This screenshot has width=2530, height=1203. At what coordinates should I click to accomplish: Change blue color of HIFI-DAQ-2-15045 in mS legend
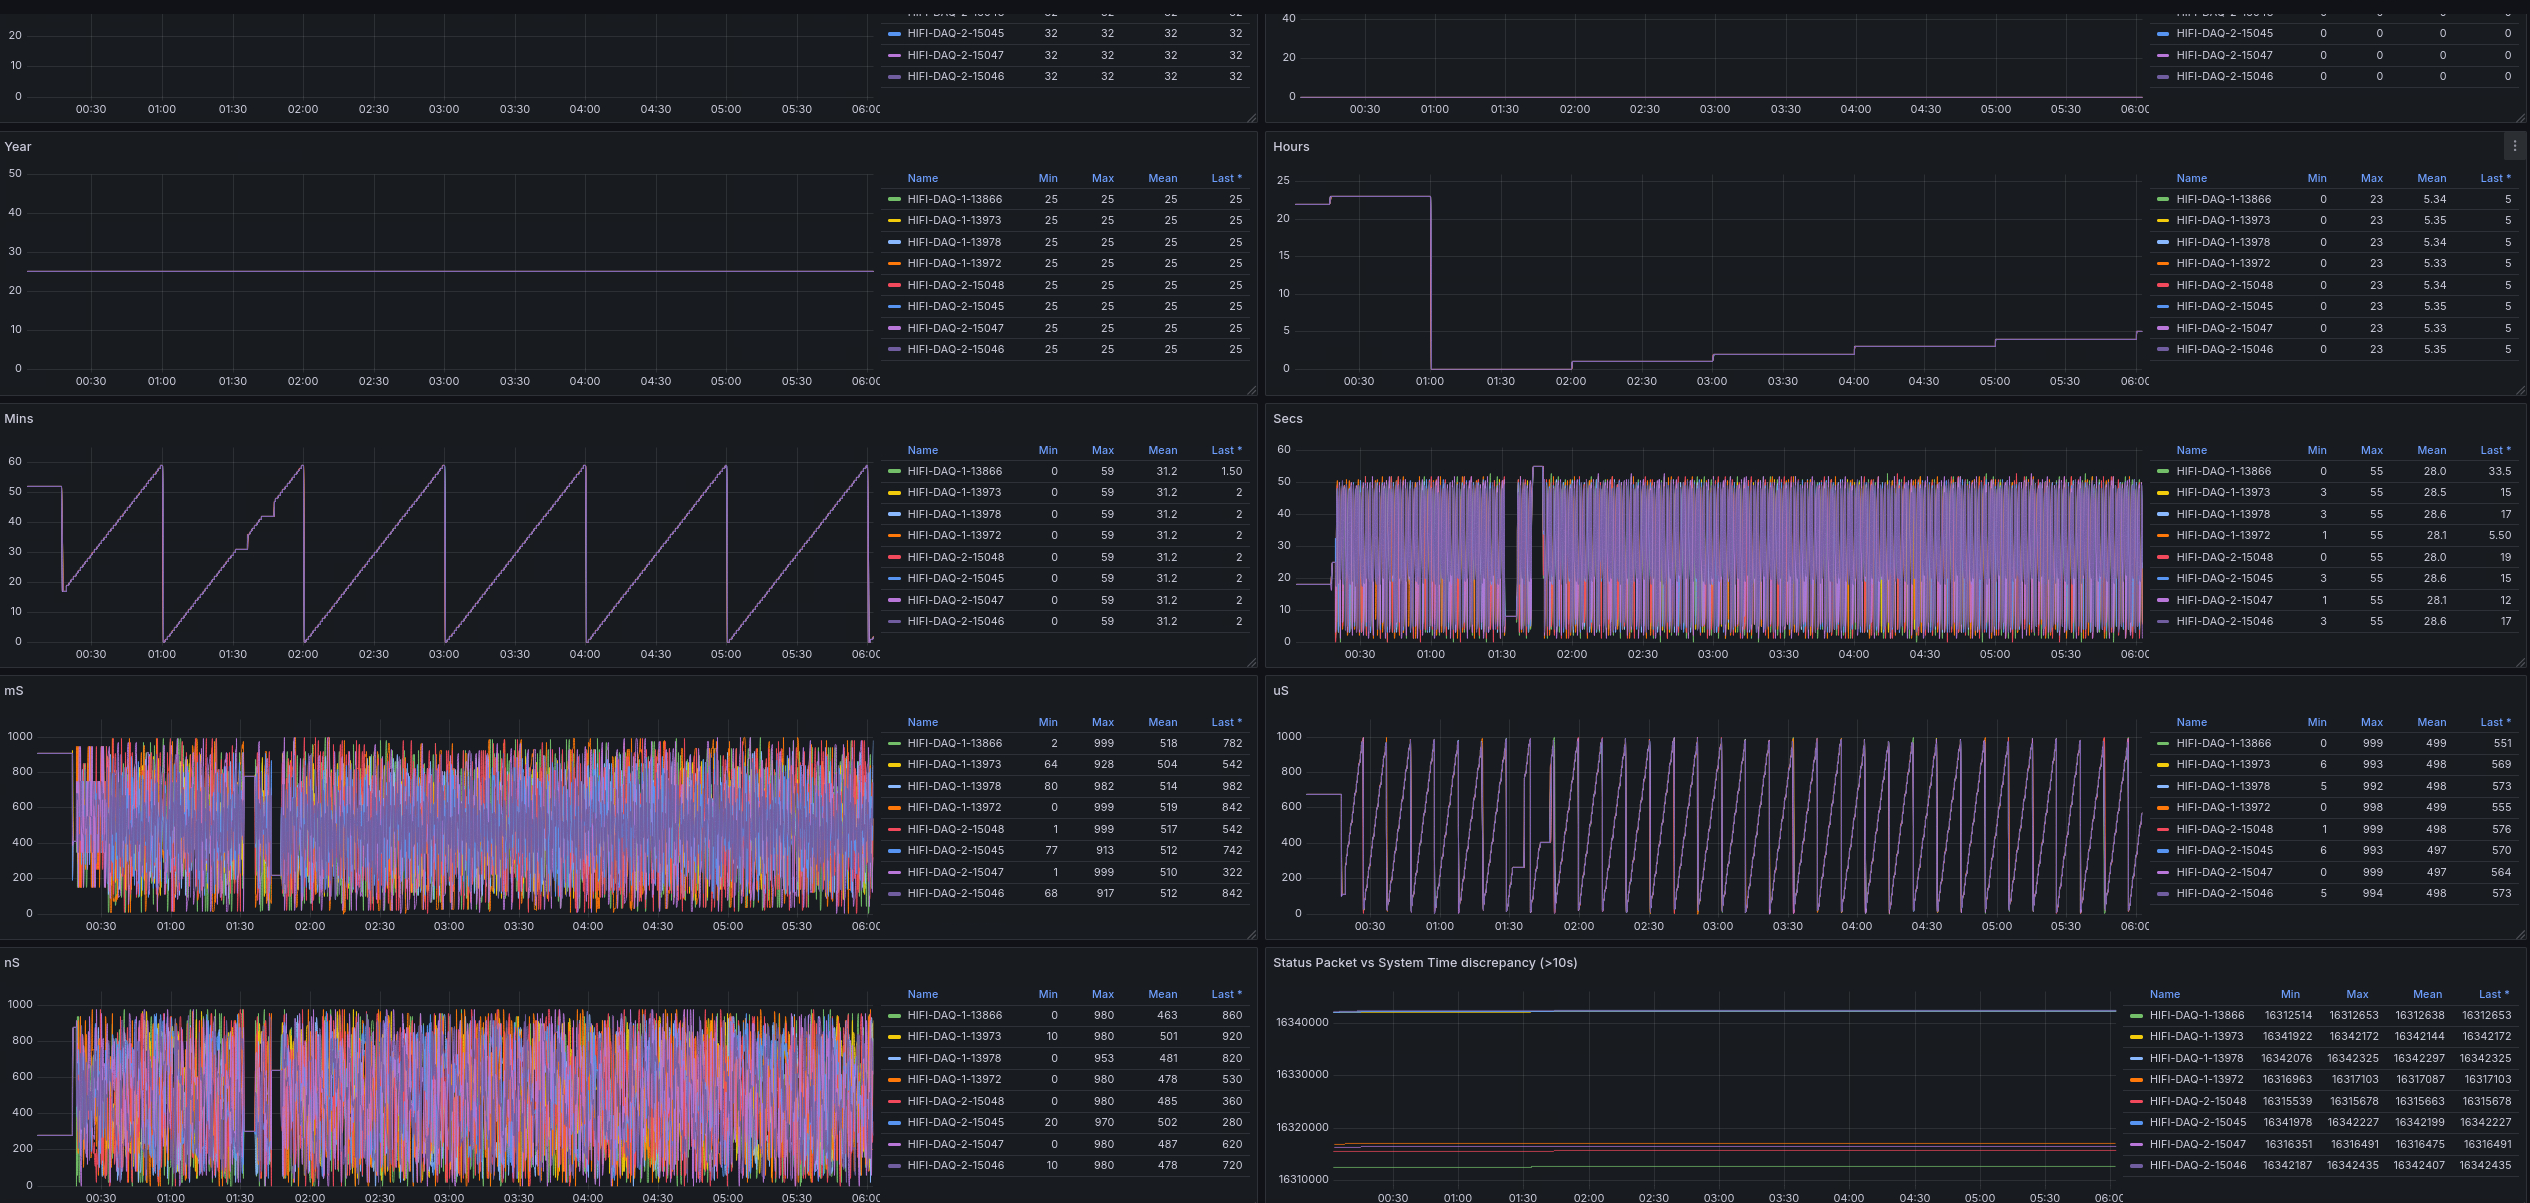(895, 850)
